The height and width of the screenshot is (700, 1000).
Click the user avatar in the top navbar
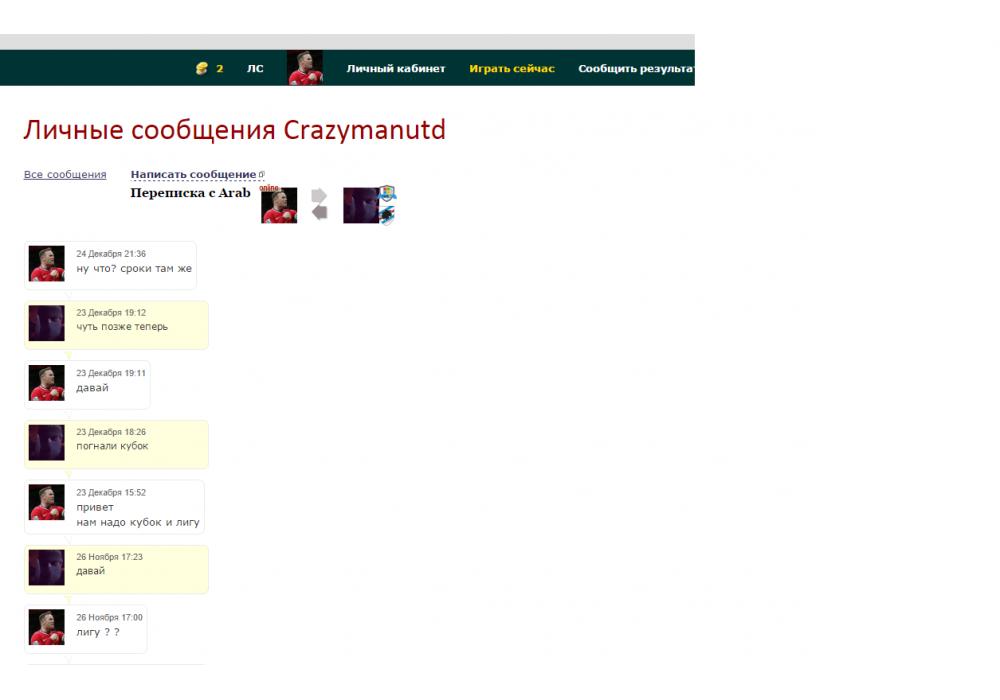click(305, 68)
